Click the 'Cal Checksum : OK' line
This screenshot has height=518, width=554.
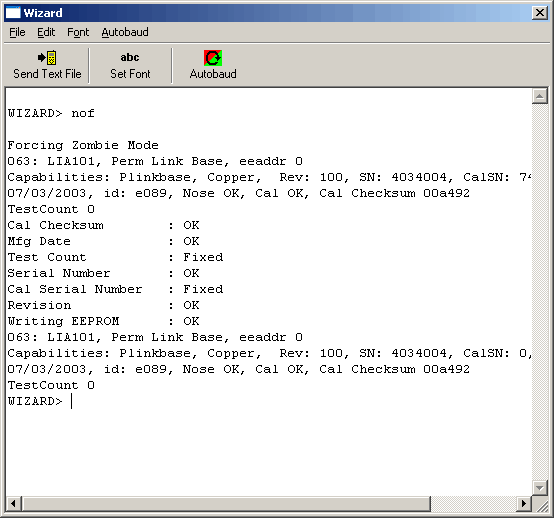[x=103, y=225]
